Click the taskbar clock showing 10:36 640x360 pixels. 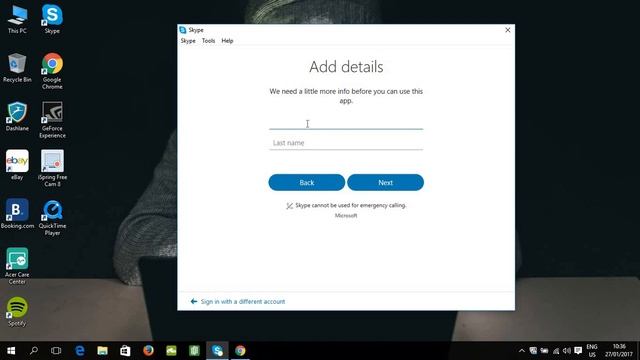point(619,351)
